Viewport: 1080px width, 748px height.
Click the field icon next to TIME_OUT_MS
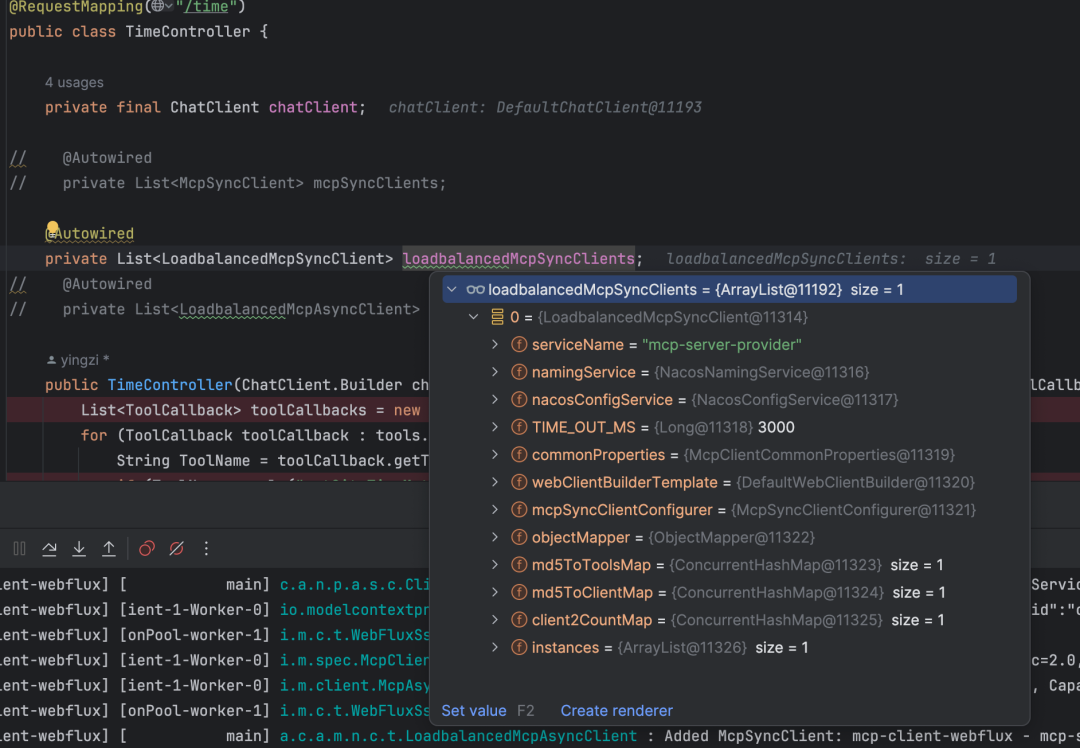coord(519,427)
